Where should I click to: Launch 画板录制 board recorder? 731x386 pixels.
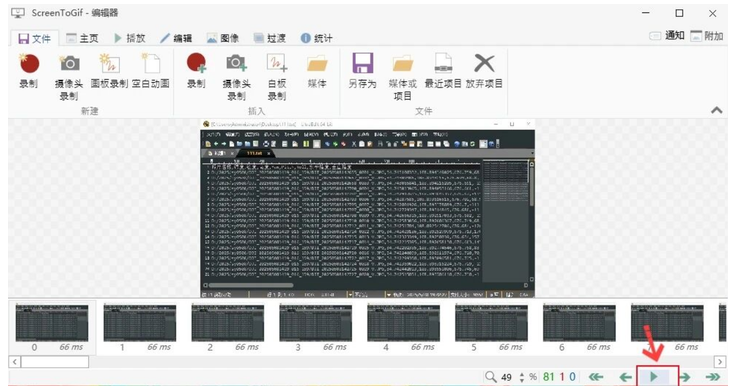pyautogui.click(x=110, y=71)
